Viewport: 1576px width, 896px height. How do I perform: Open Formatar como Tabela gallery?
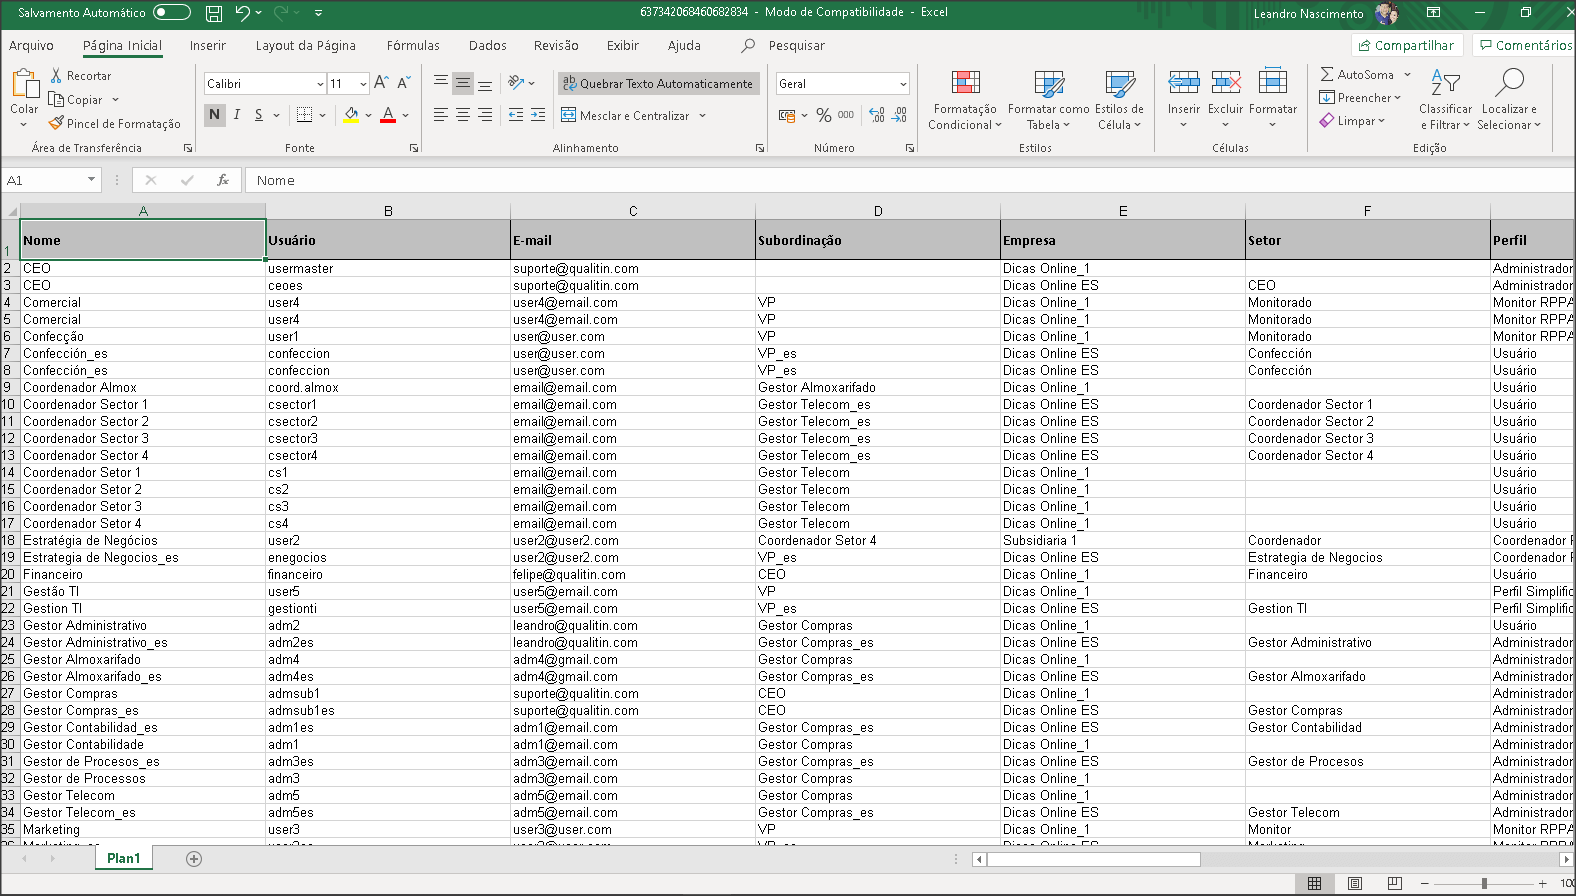pos(1048,99)
